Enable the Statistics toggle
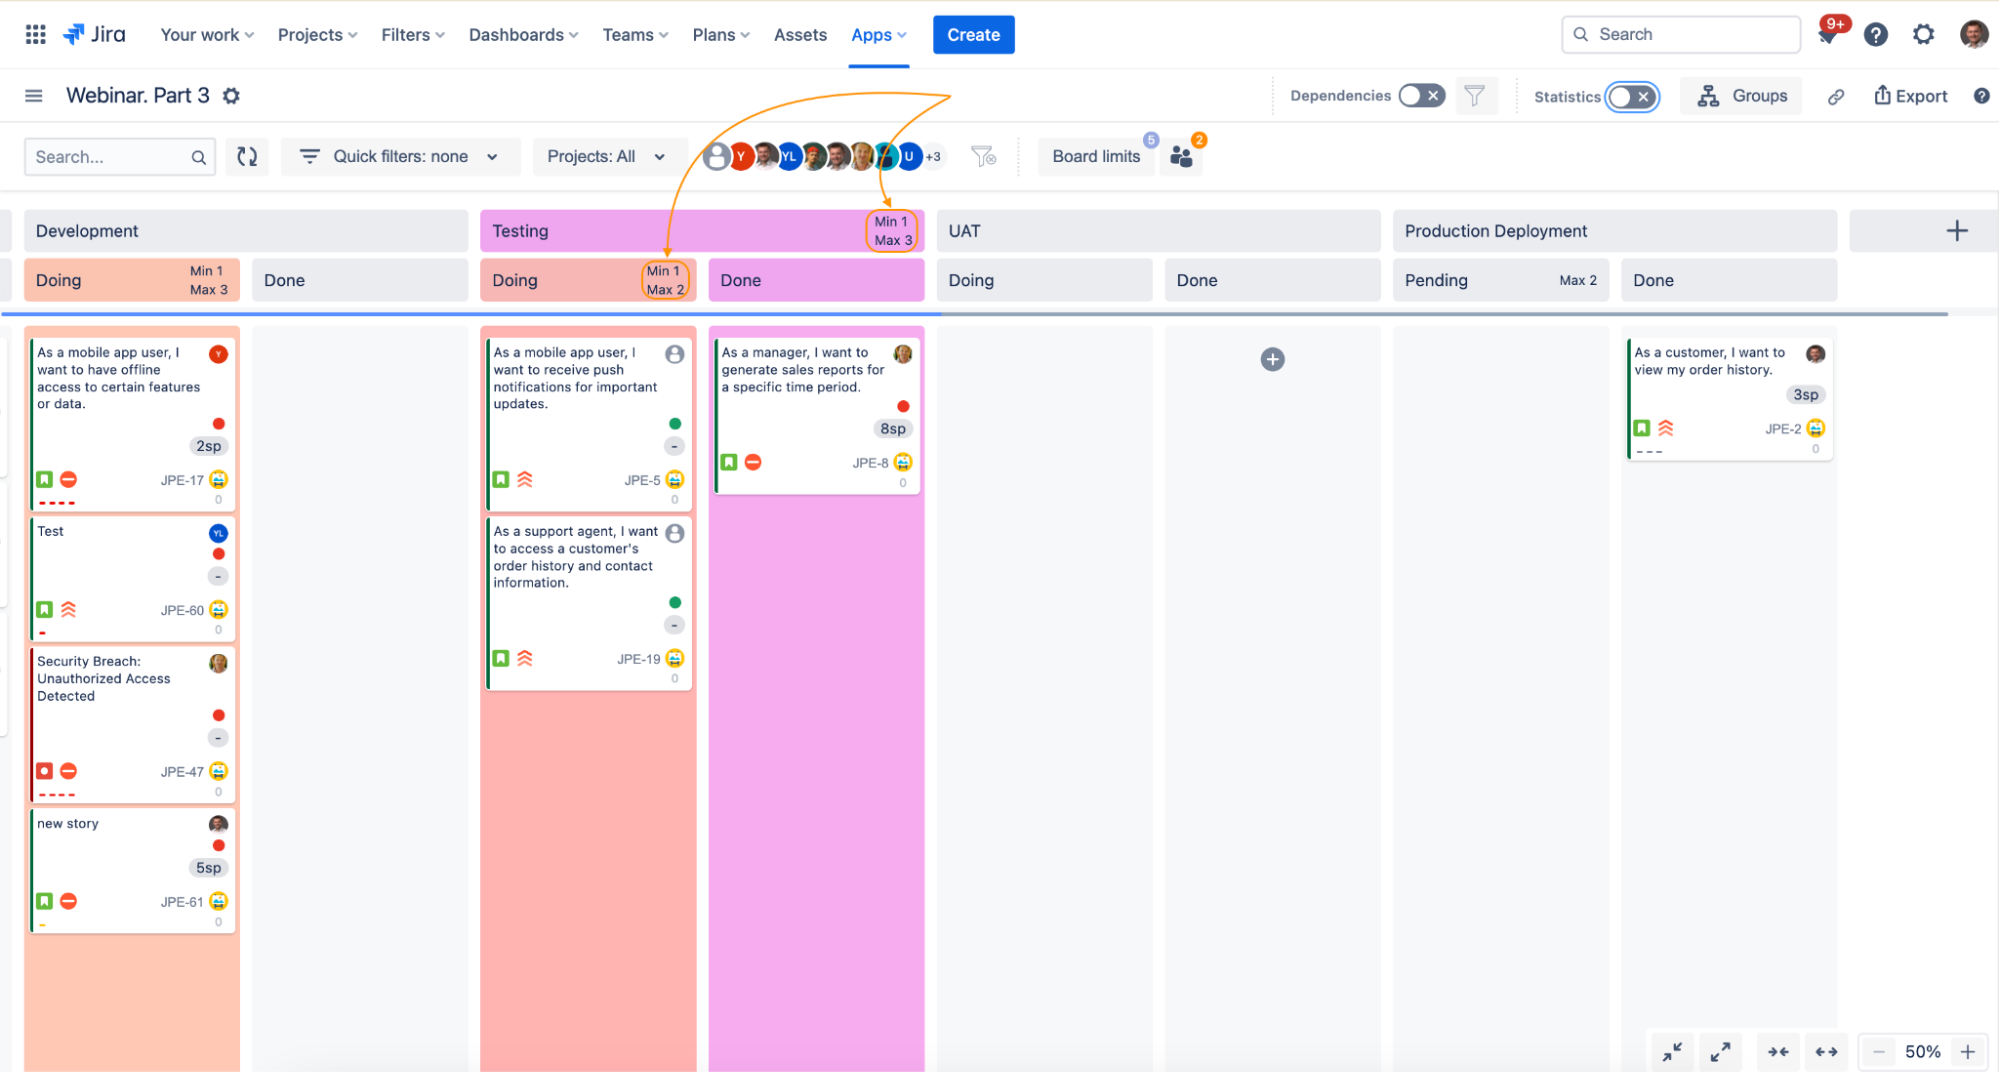The width and height of the screenshot is (1999, 1072). tap(1632, 97)
